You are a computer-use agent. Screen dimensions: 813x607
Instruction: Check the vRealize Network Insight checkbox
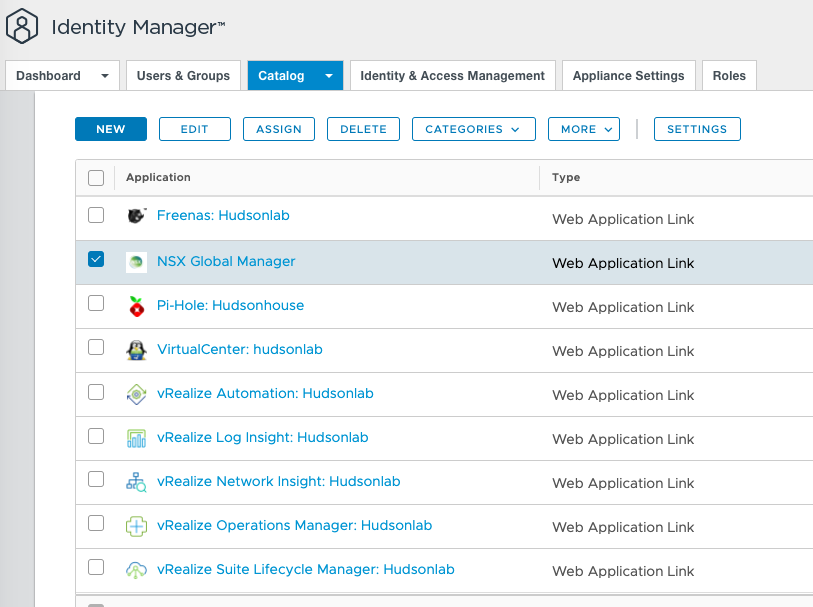click(x=96, y=479)
